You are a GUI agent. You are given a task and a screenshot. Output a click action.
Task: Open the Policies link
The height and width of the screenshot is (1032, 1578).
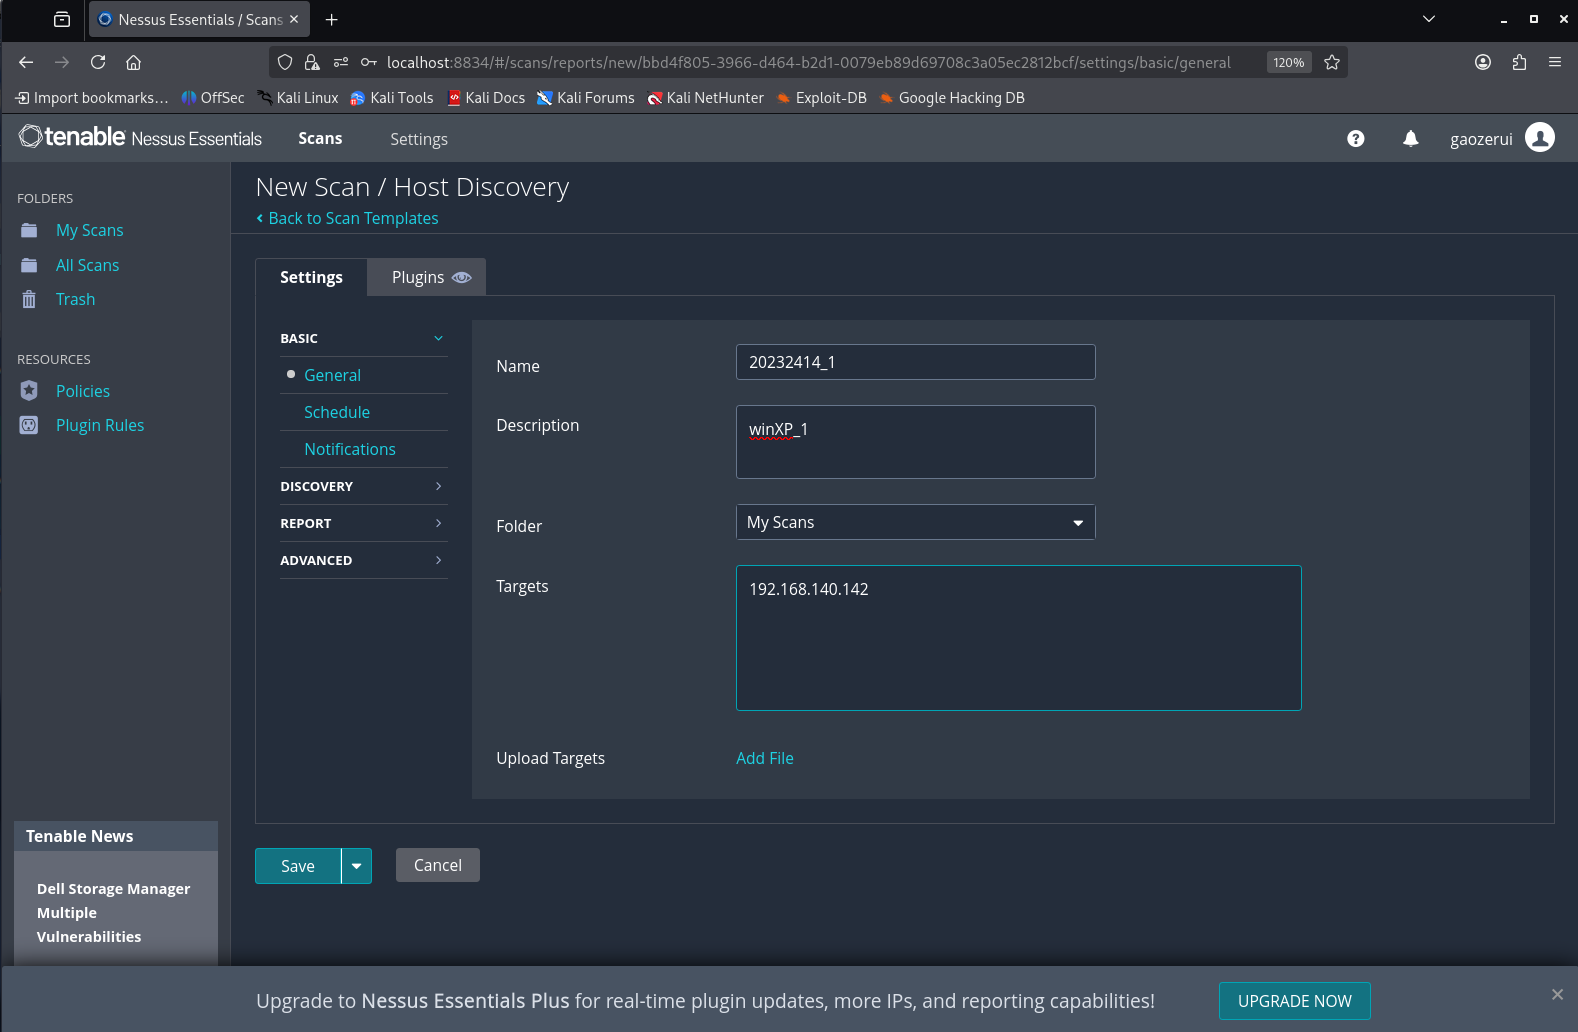click(x=83, y=391)
